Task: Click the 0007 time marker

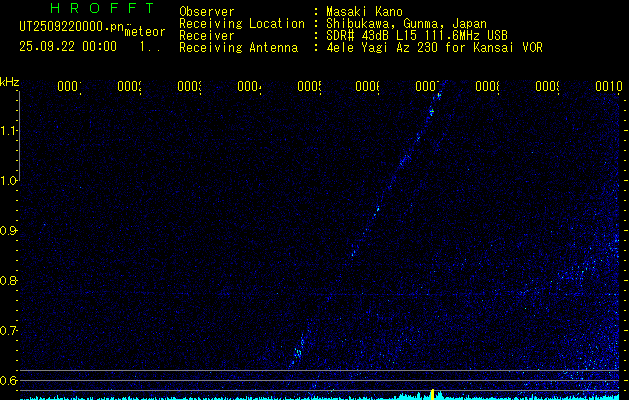Action: pyautogui.click(x=427, y=86)
